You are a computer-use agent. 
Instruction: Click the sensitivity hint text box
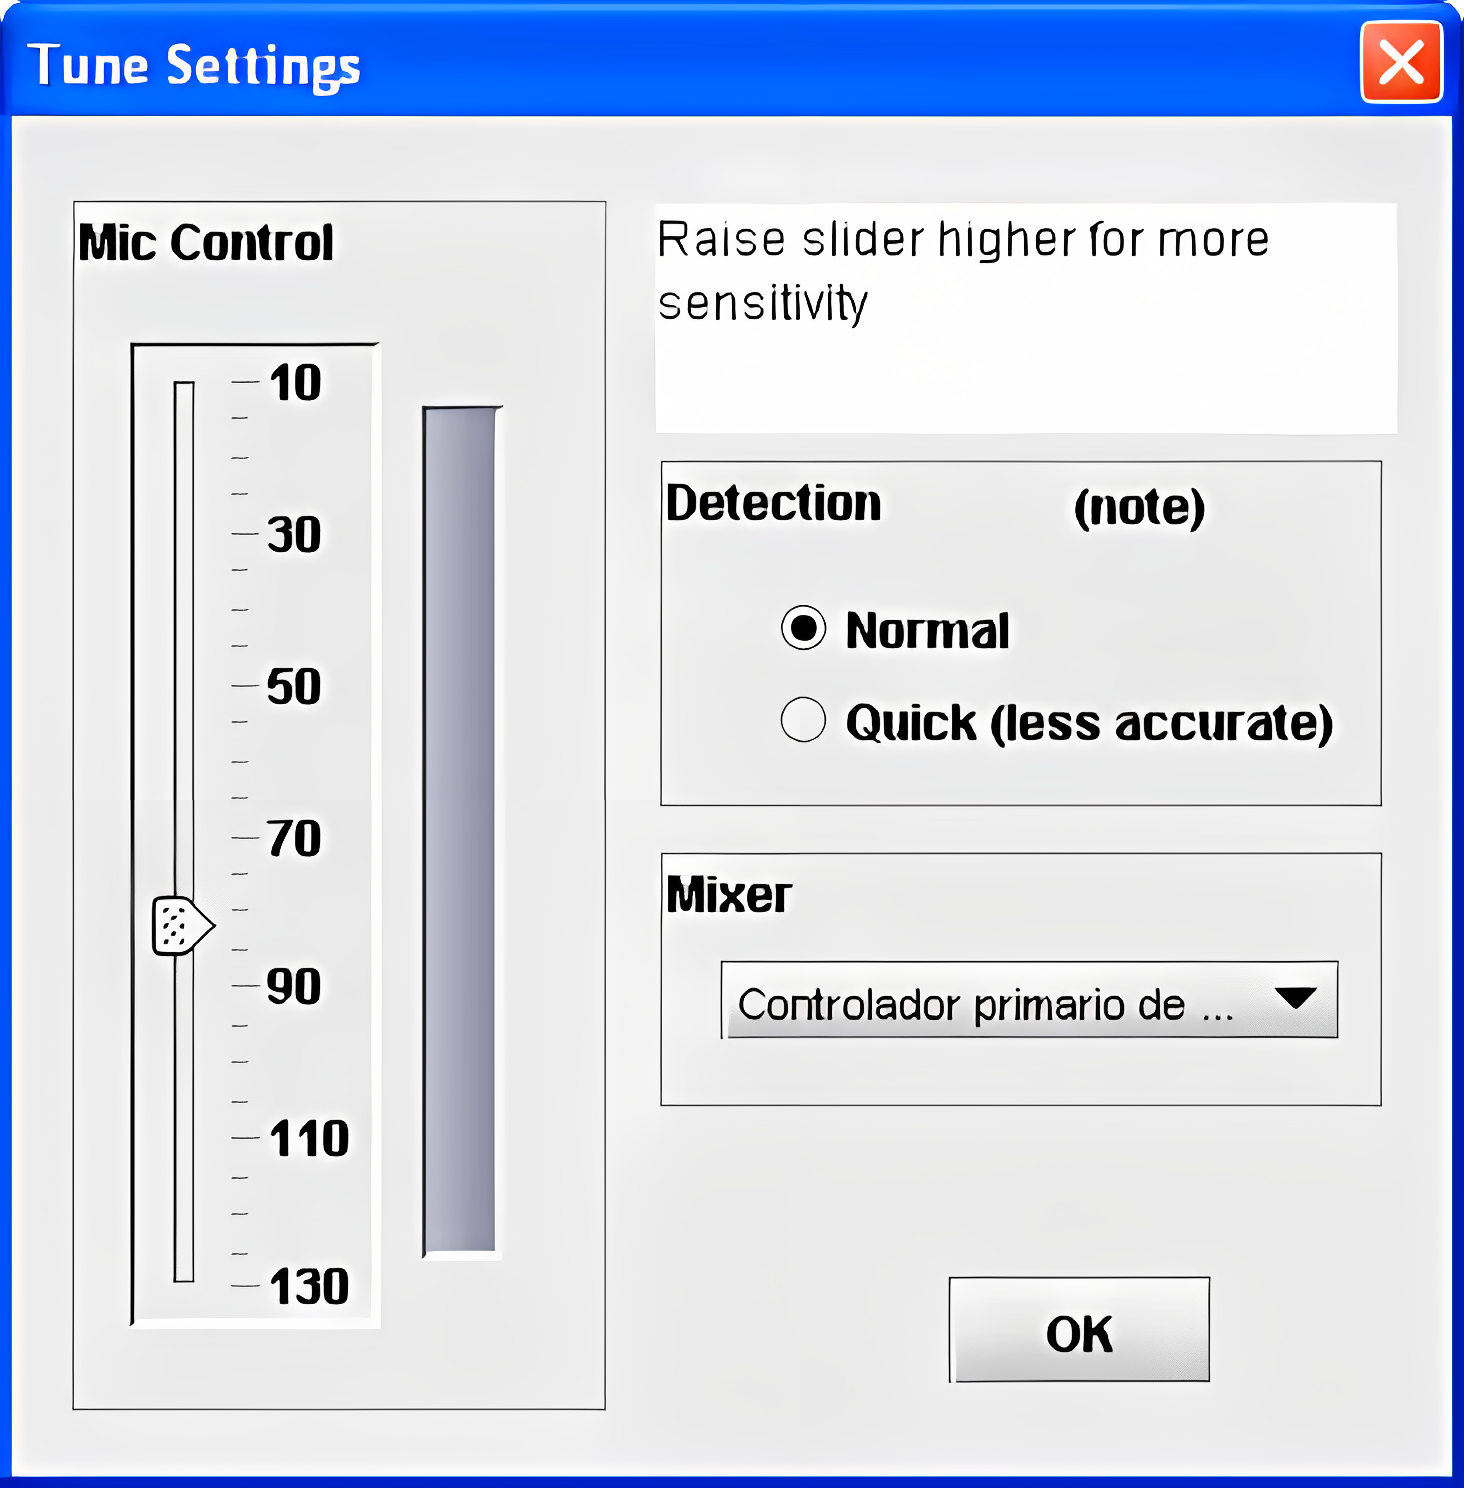pyautogui.click(x=1025, y=318)
